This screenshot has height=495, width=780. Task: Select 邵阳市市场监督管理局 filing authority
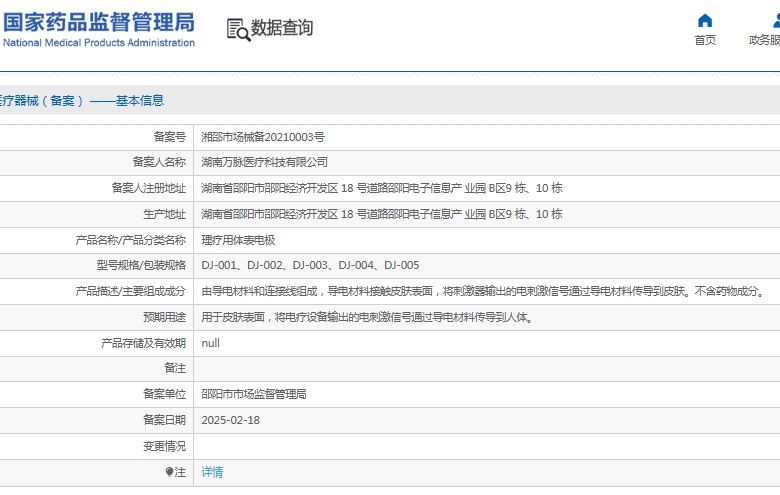(254, 394)
